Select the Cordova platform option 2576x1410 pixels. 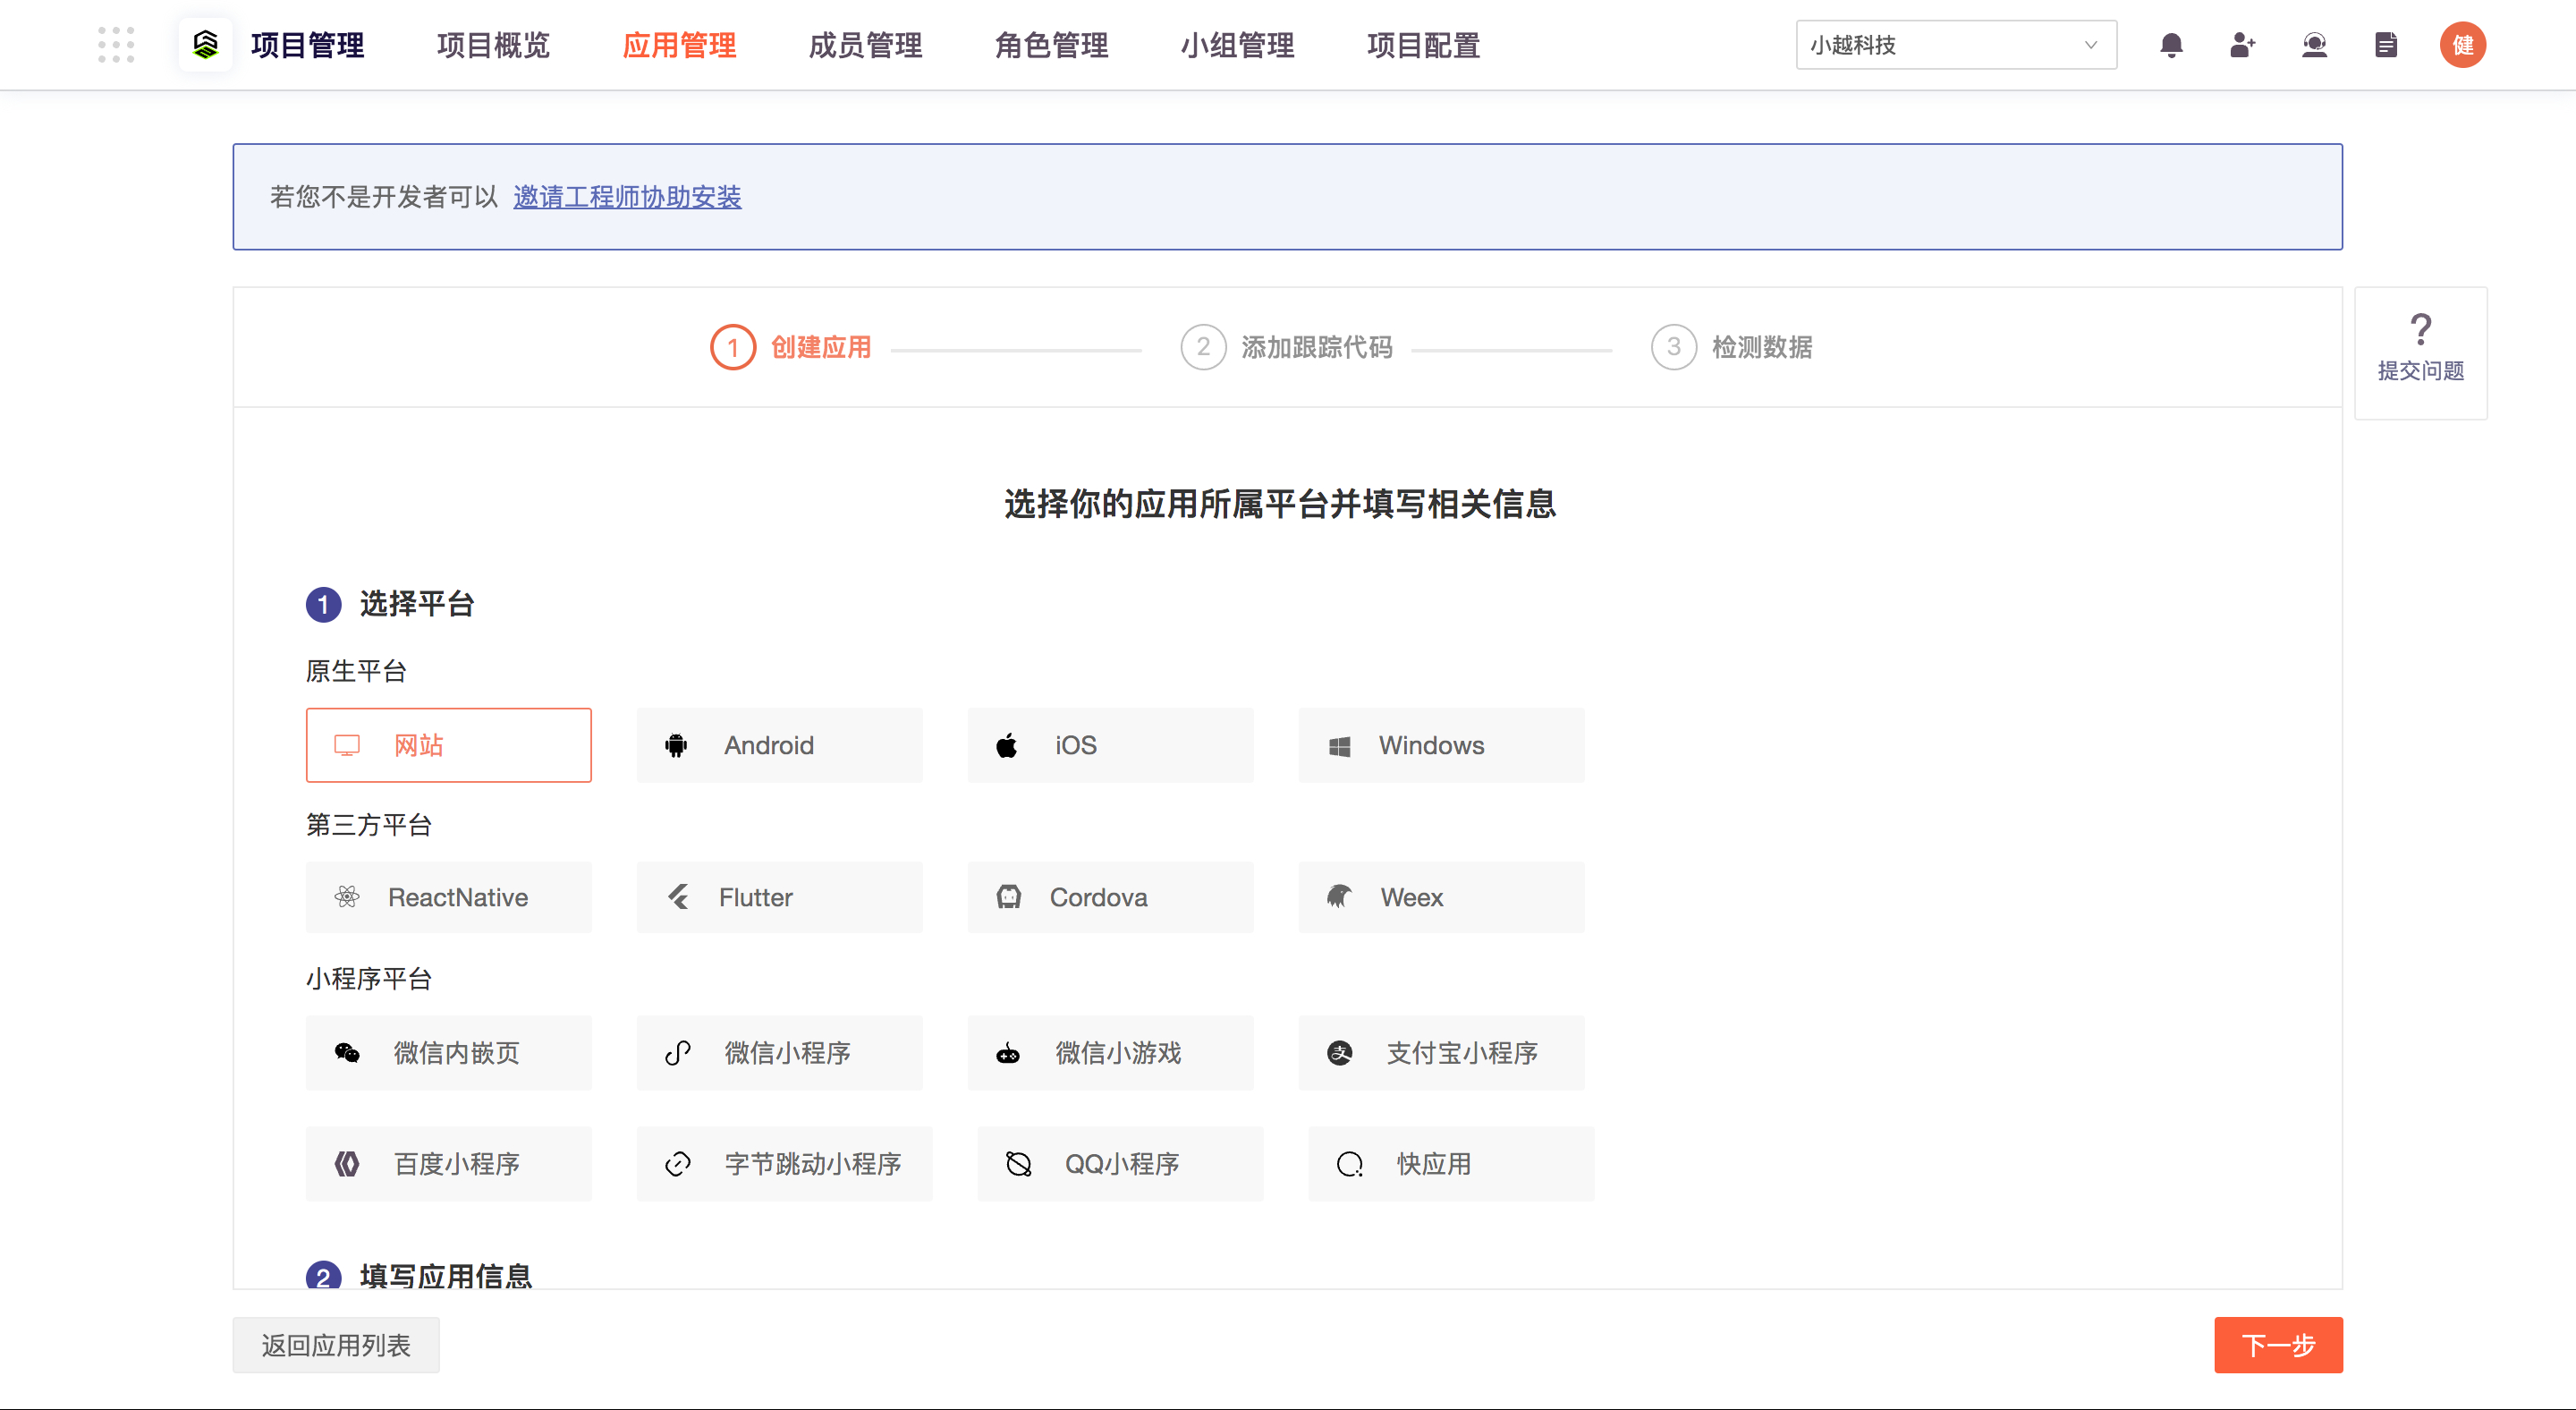tap(1110, 897)
